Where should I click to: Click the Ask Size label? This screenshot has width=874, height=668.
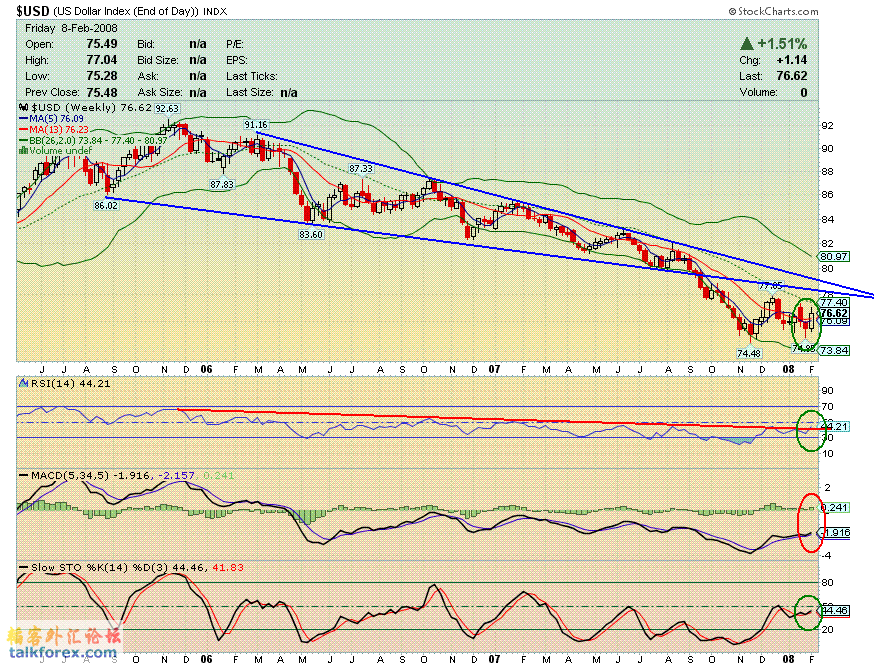point(159,92)
